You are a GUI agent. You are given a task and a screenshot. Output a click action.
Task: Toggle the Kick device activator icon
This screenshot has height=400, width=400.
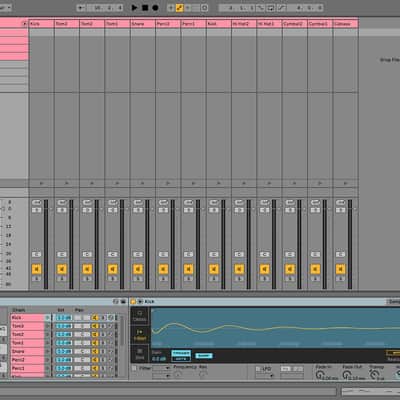pyautogui.click(x=133, y=301)
